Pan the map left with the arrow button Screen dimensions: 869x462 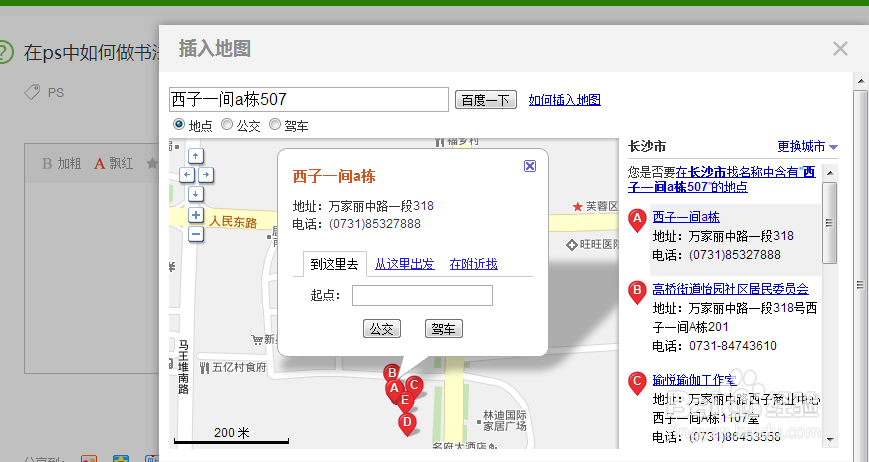tap(187, 175)
